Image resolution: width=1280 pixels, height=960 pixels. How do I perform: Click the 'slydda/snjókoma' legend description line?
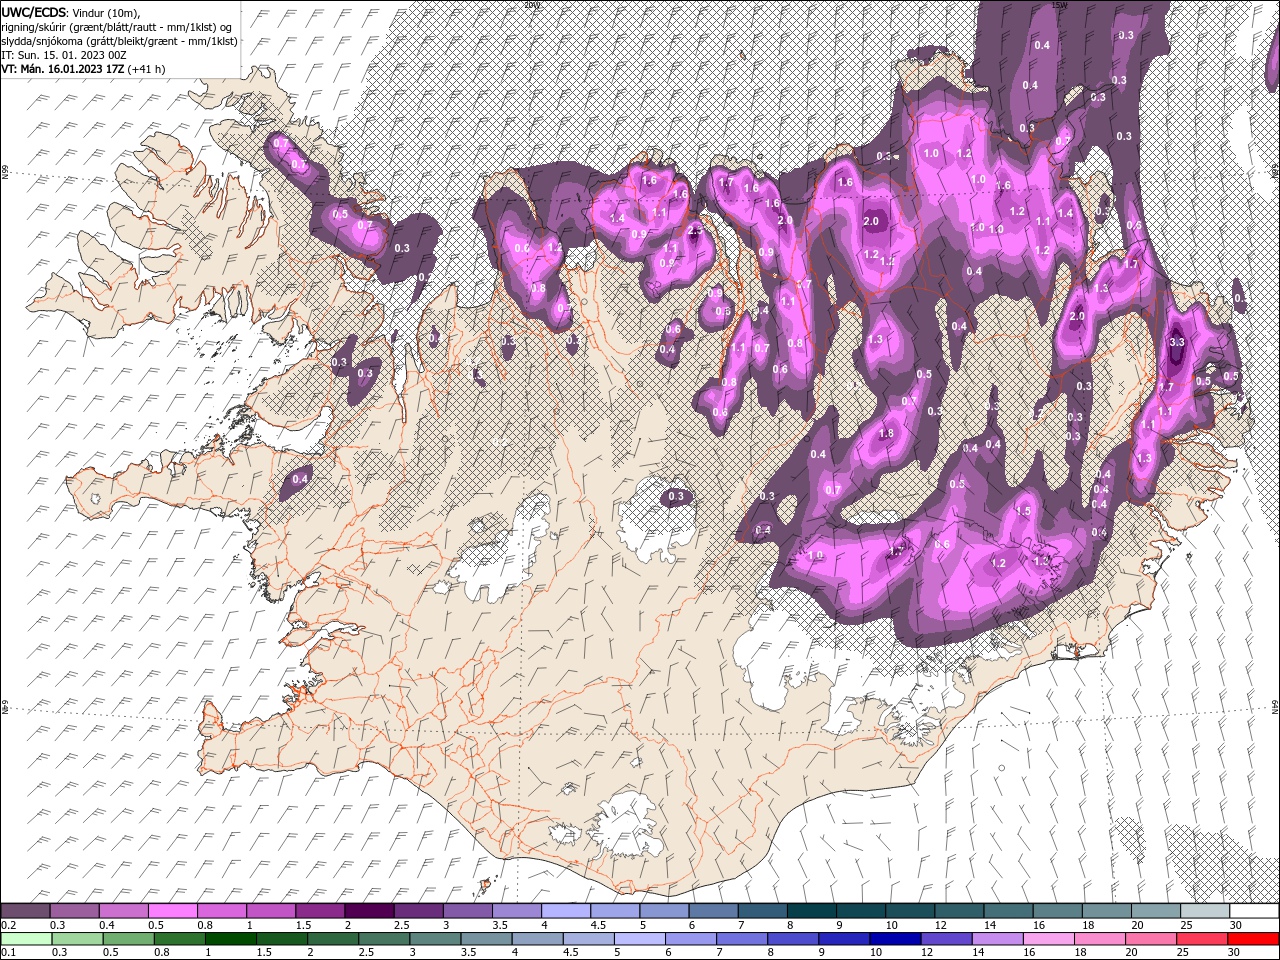pos(120,41)
